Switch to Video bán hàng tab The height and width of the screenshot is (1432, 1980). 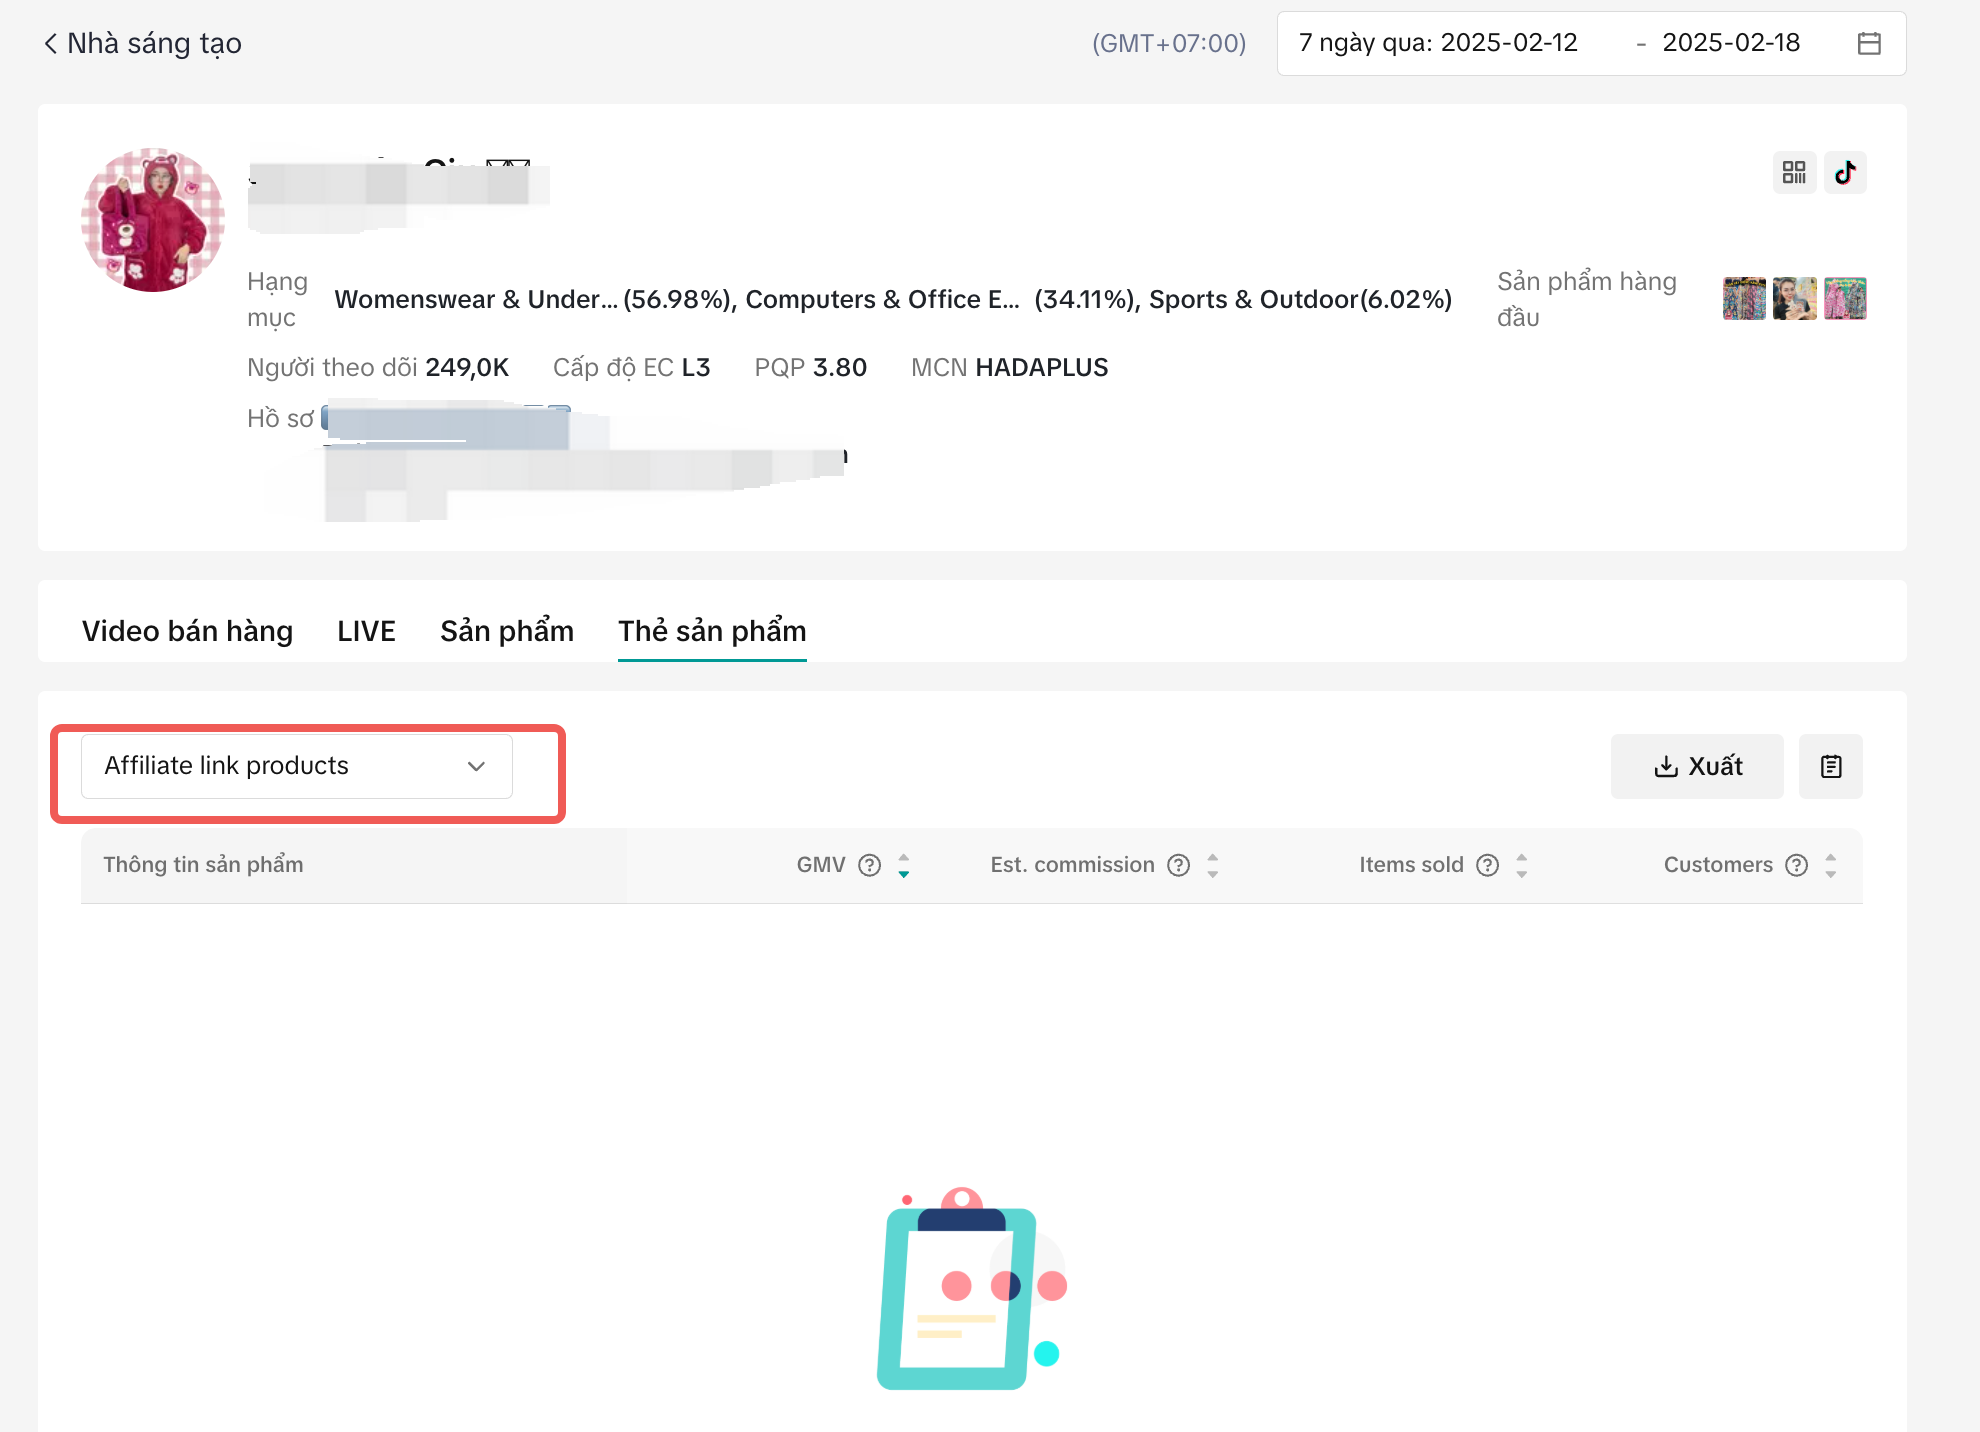pos(187,631)
